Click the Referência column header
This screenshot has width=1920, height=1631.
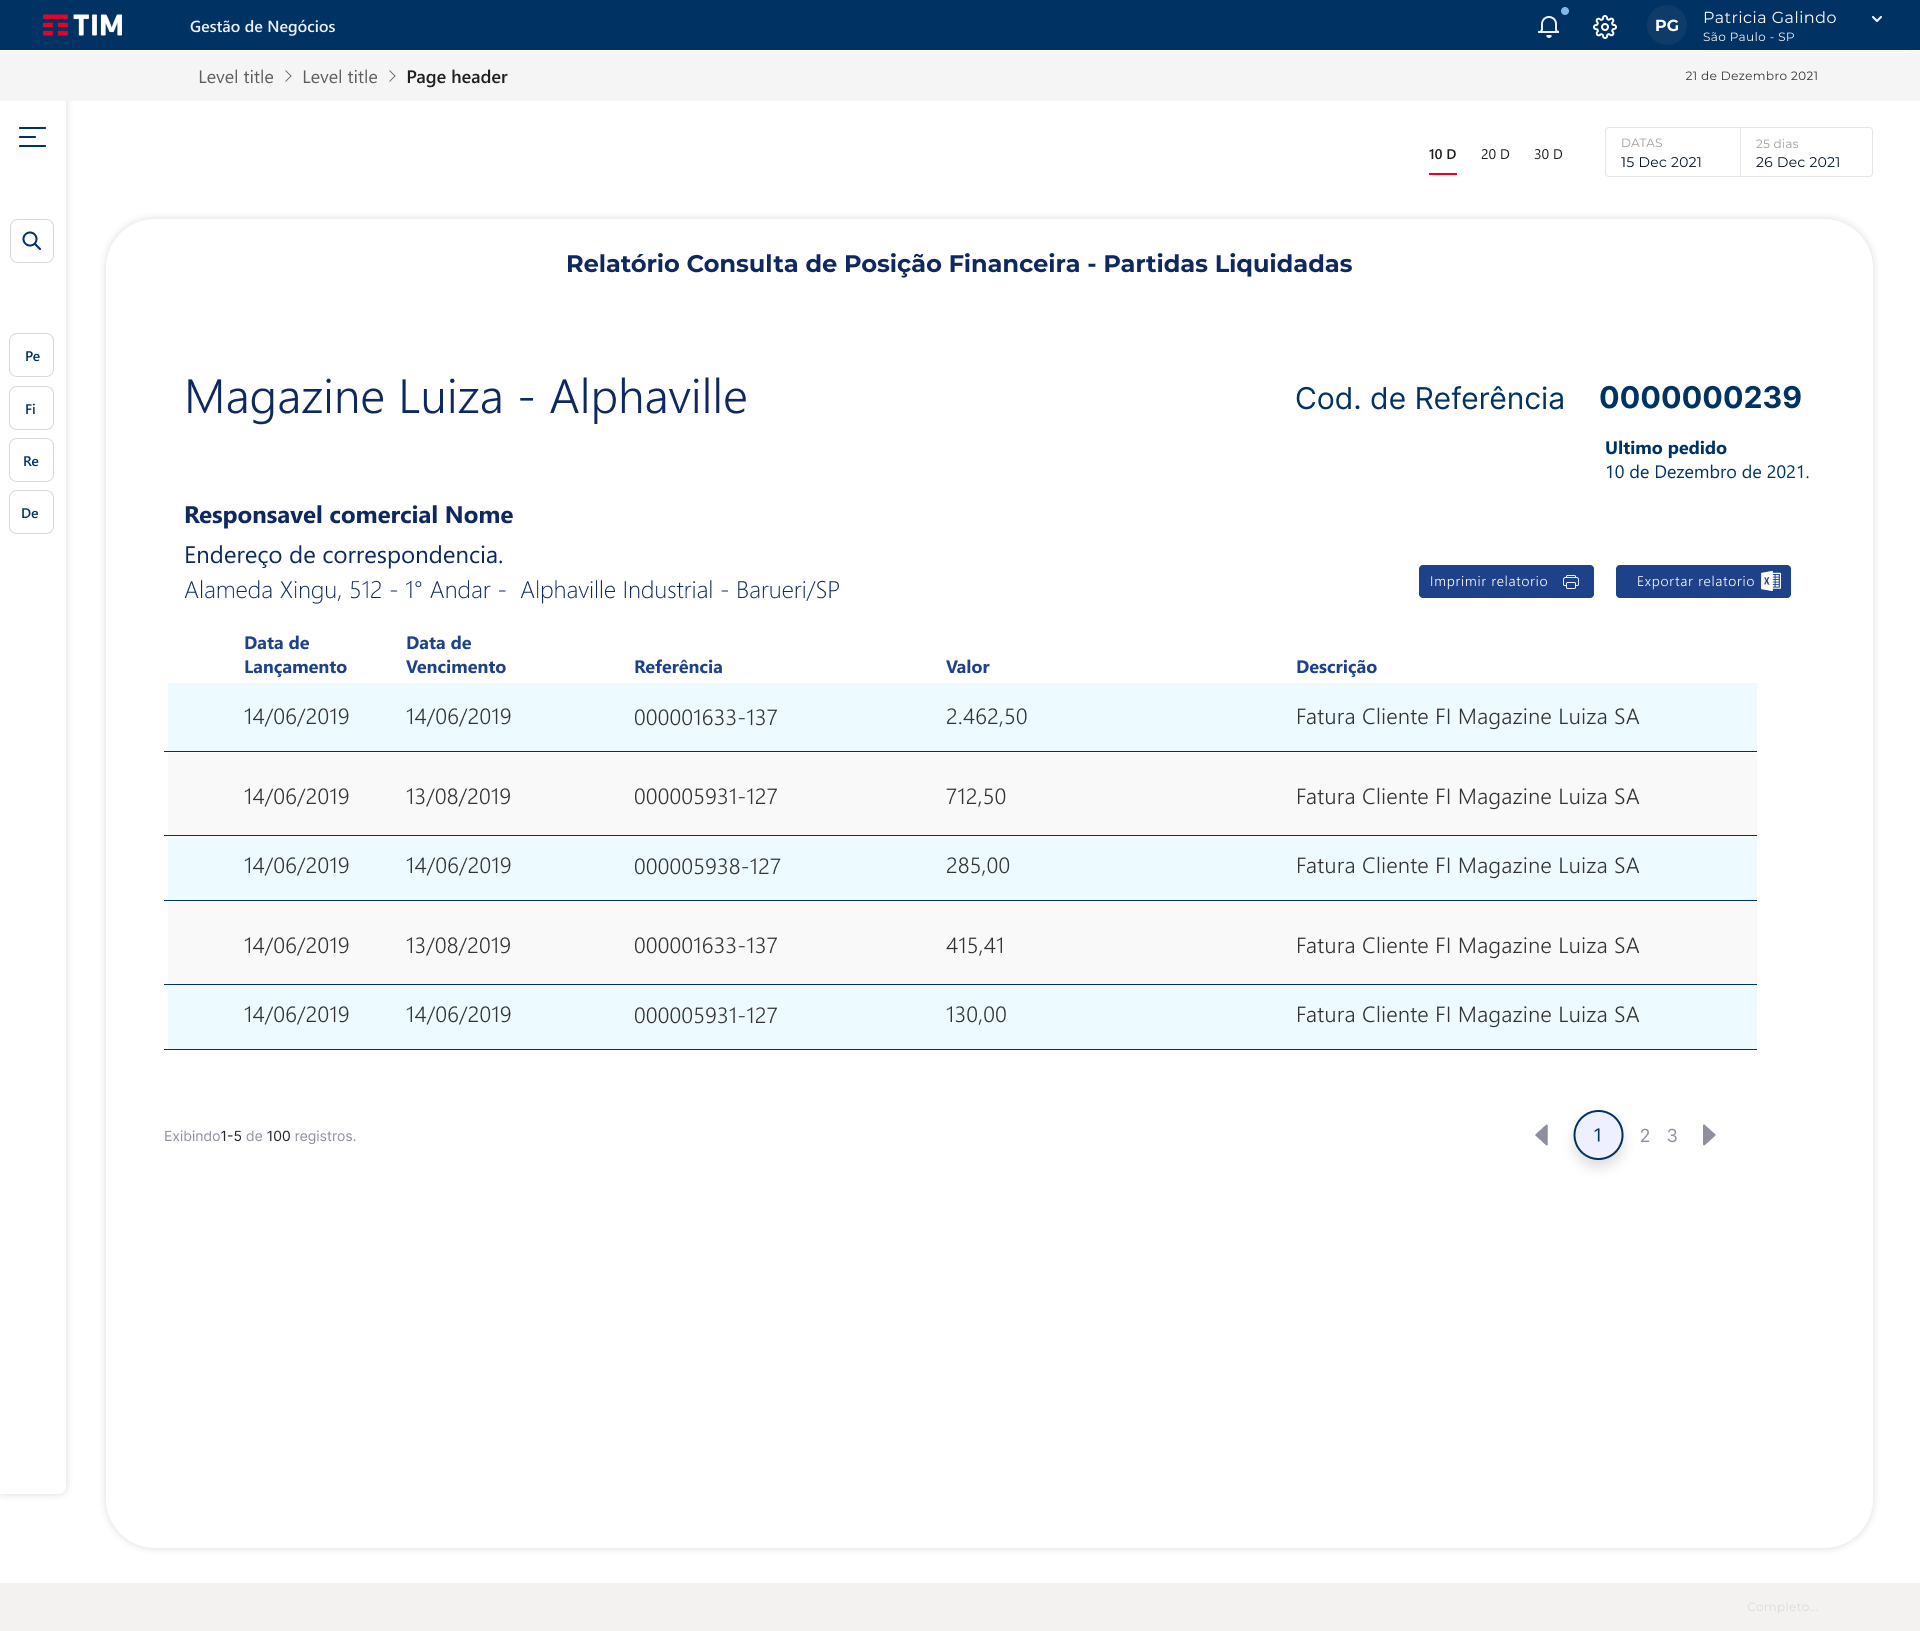pos(678,667)
